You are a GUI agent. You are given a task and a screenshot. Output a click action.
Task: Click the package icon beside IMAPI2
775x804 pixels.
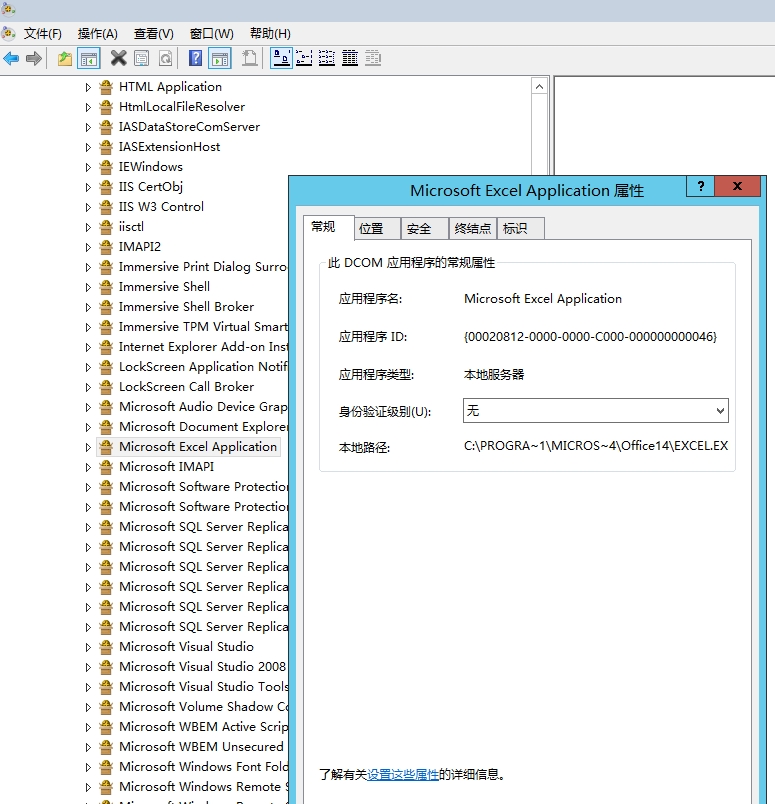click(x=106, y=247)
